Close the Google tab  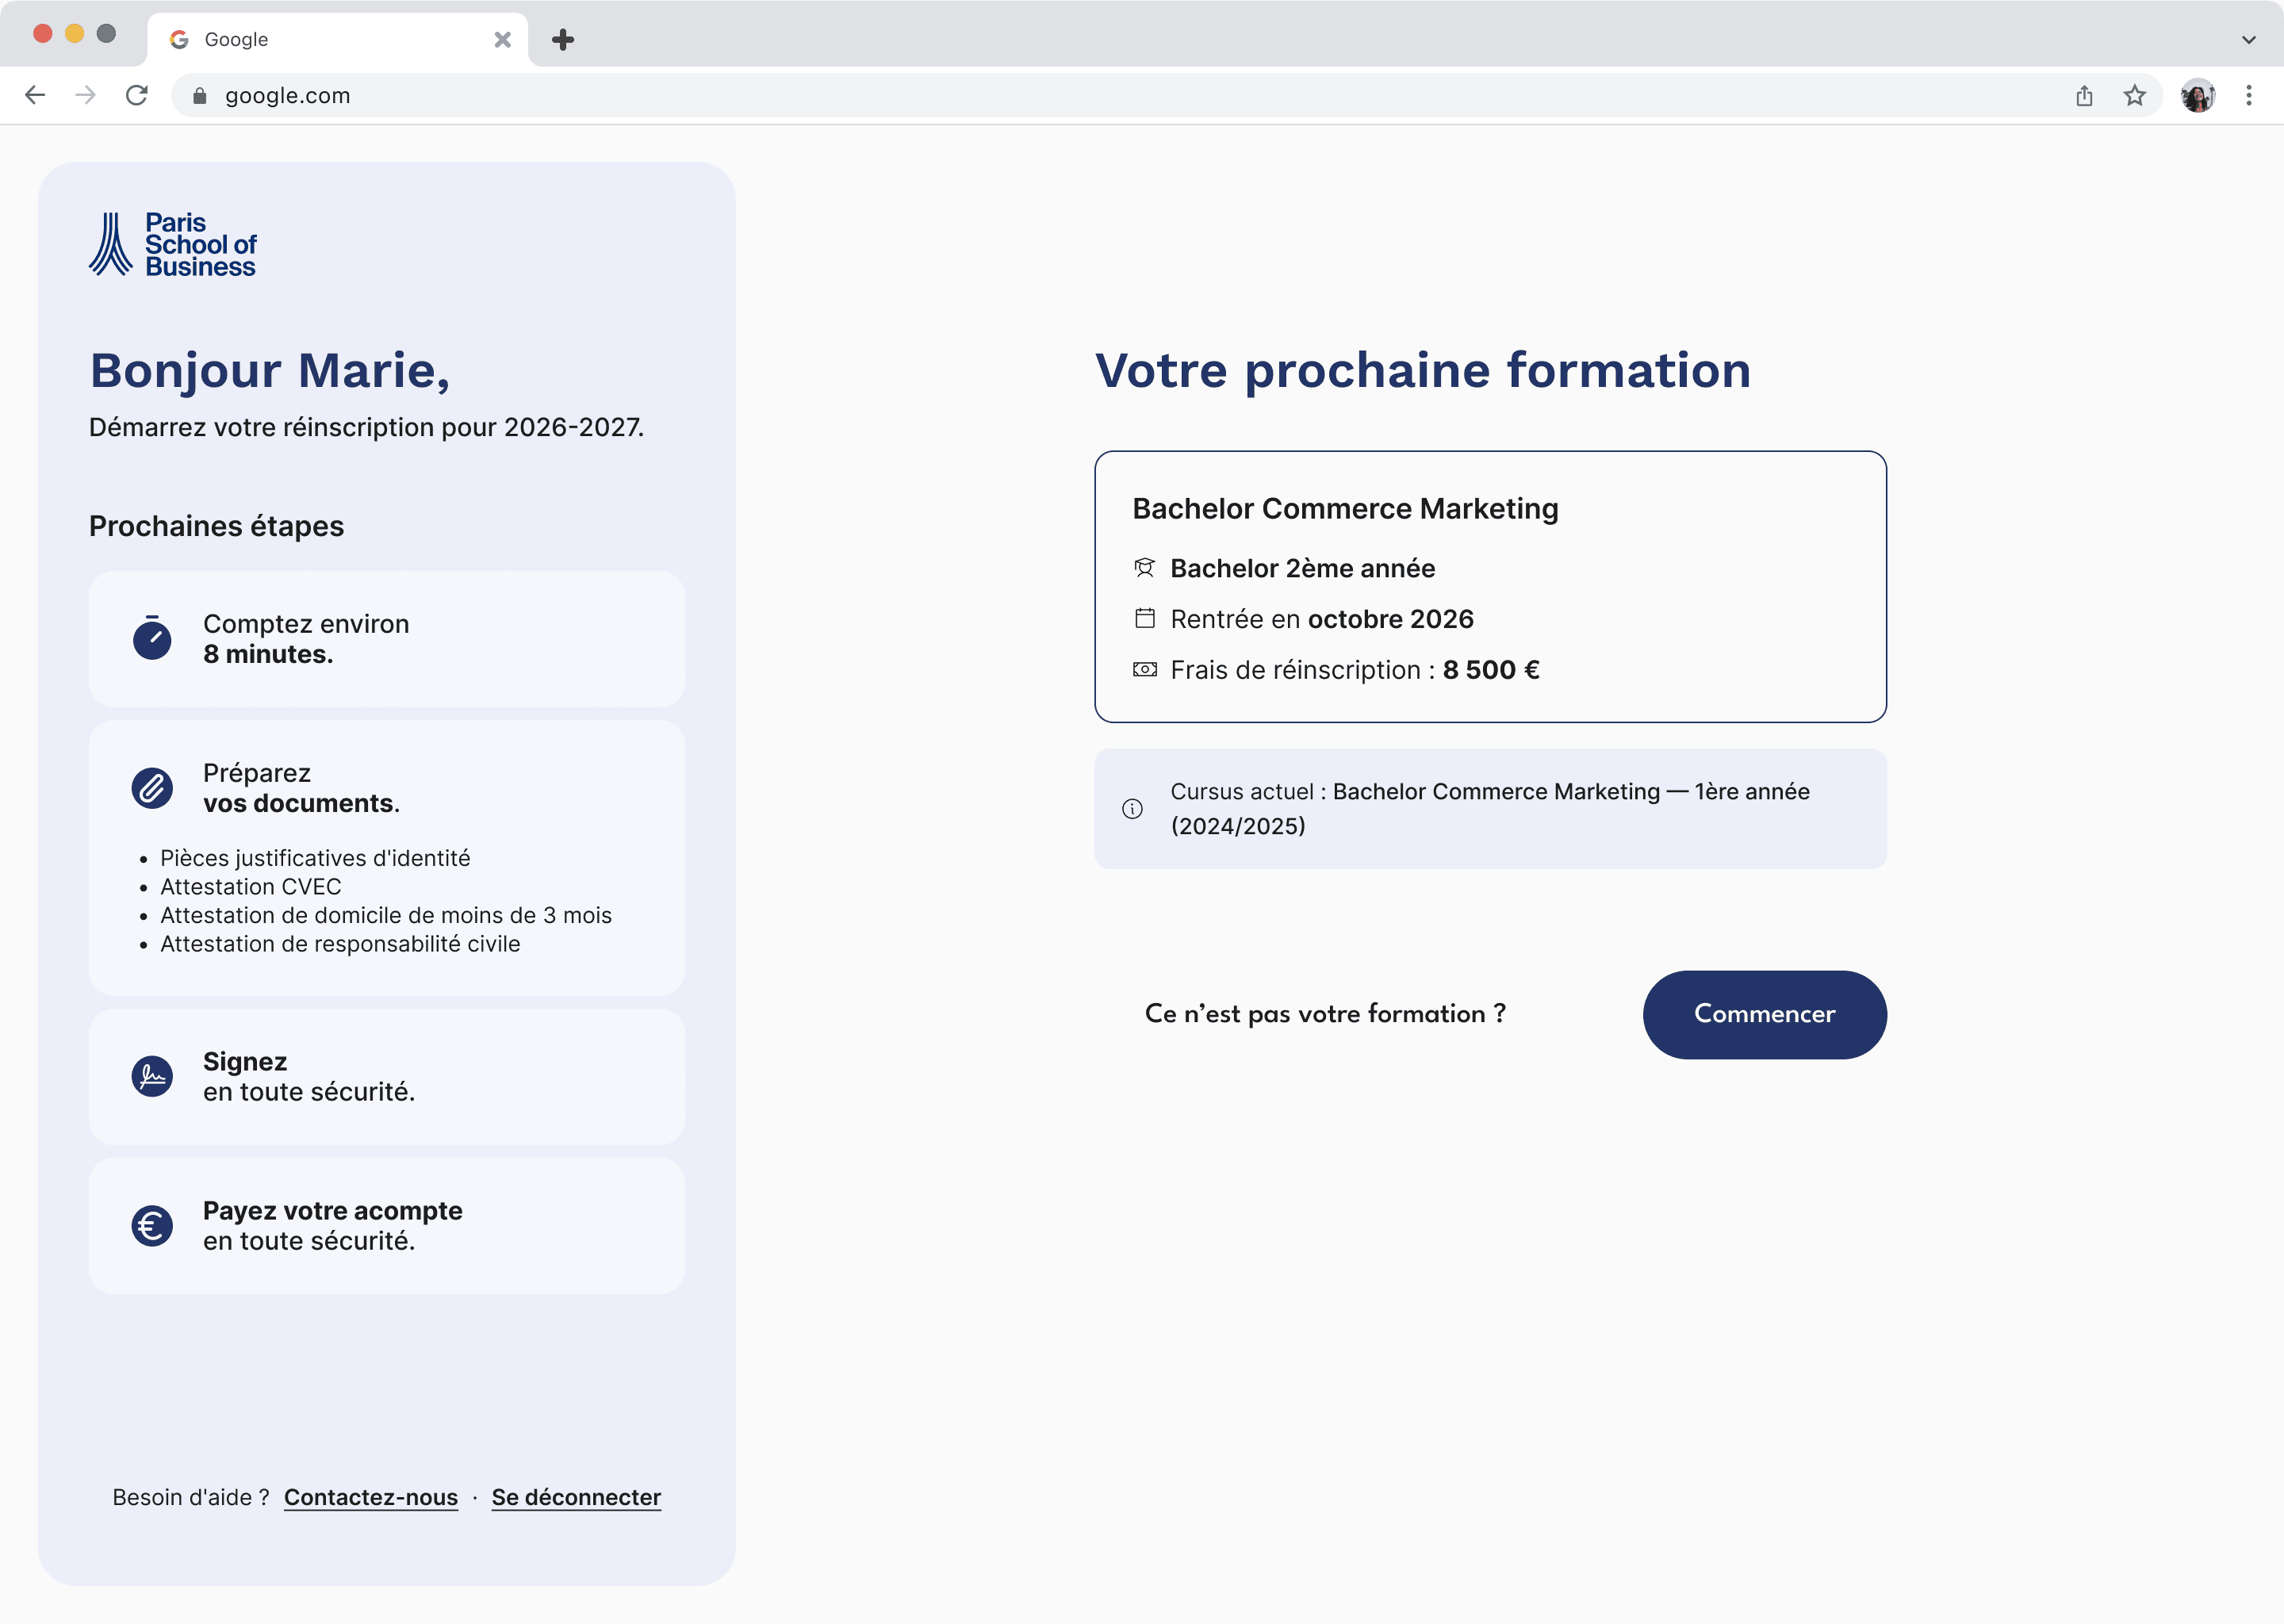tap(503, 39)
